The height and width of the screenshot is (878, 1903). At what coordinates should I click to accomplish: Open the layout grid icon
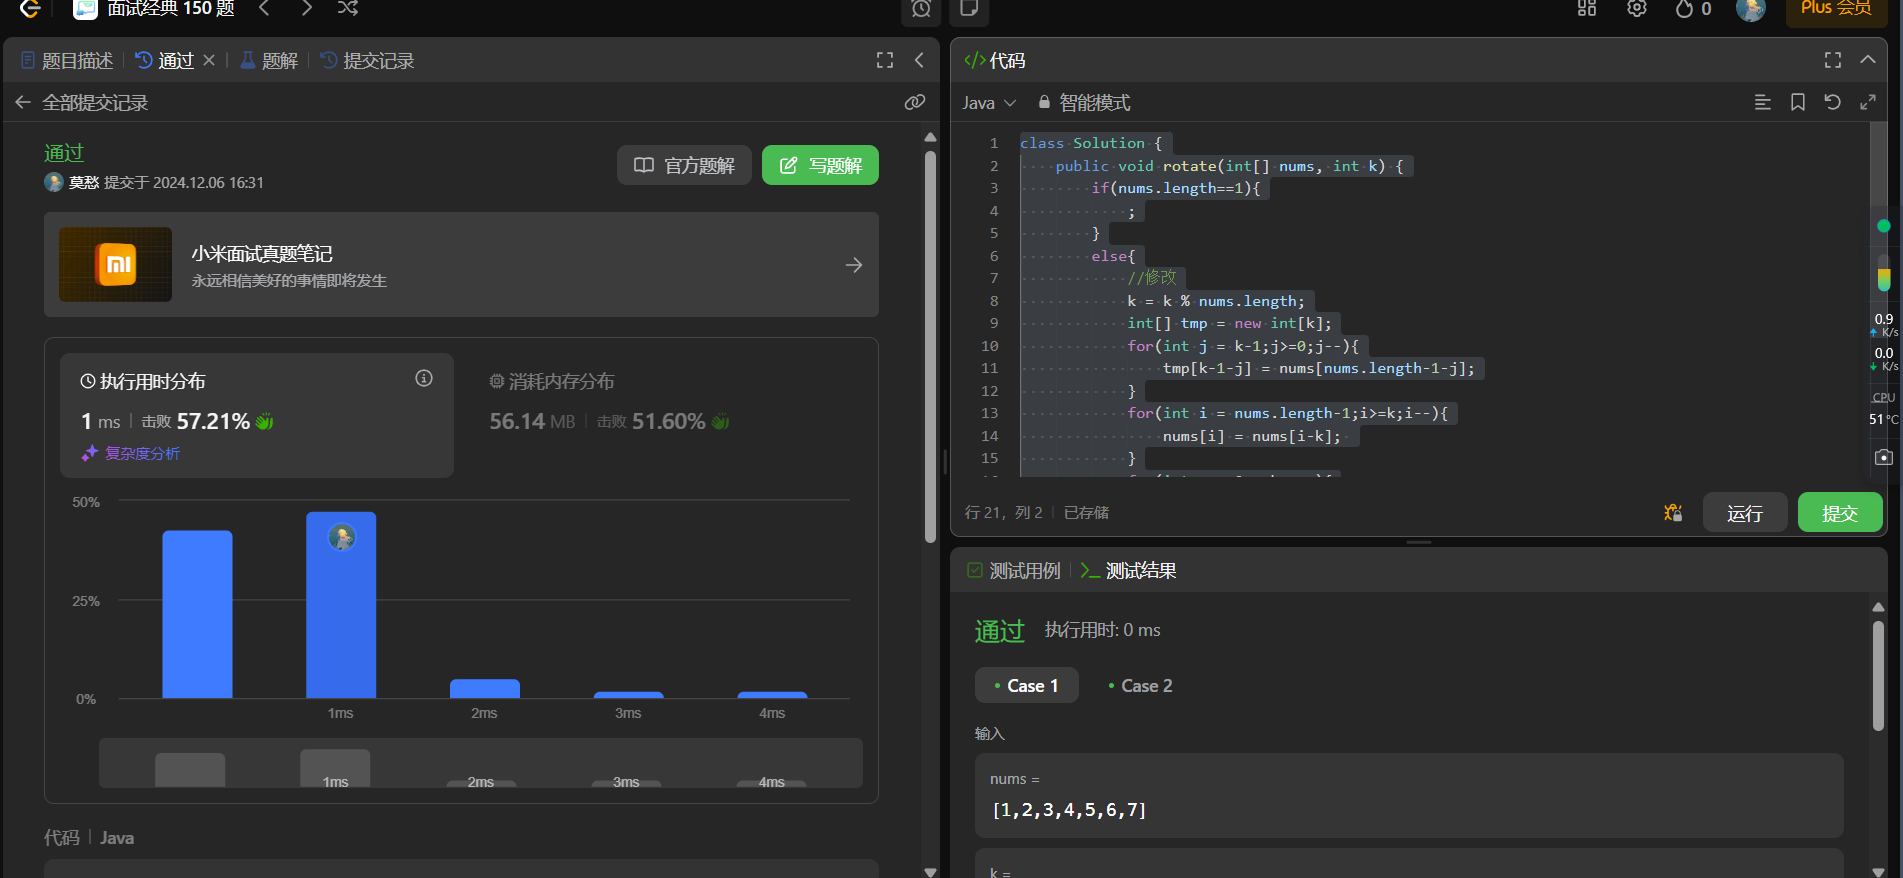pos(1587,8)
